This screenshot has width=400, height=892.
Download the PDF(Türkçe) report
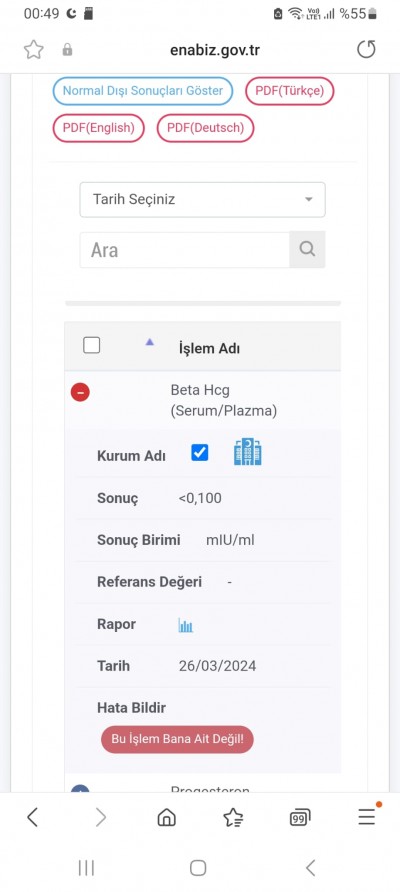290,91
